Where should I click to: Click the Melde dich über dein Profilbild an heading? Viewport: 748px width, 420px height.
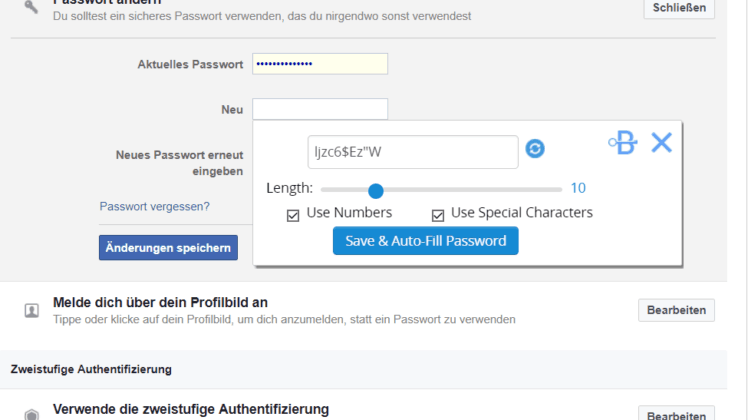[160, 303]
